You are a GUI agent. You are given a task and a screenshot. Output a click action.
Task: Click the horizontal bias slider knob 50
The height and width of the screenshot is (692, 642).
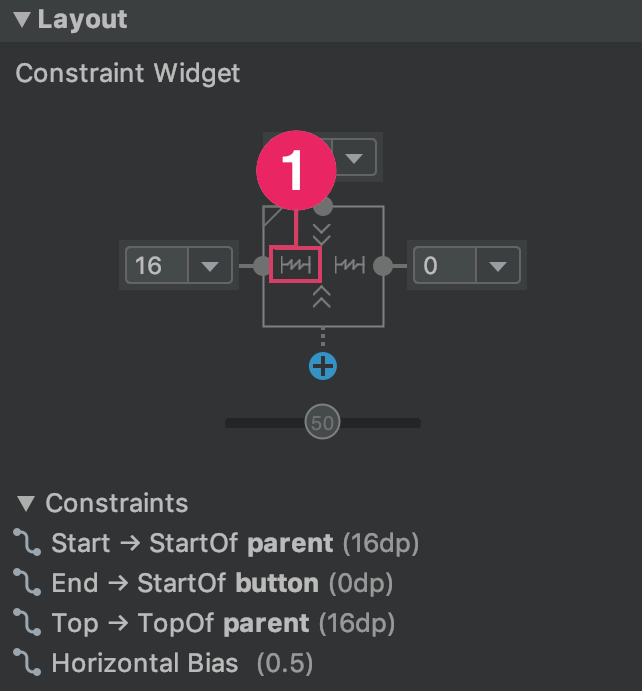click(x=323, y=422)
